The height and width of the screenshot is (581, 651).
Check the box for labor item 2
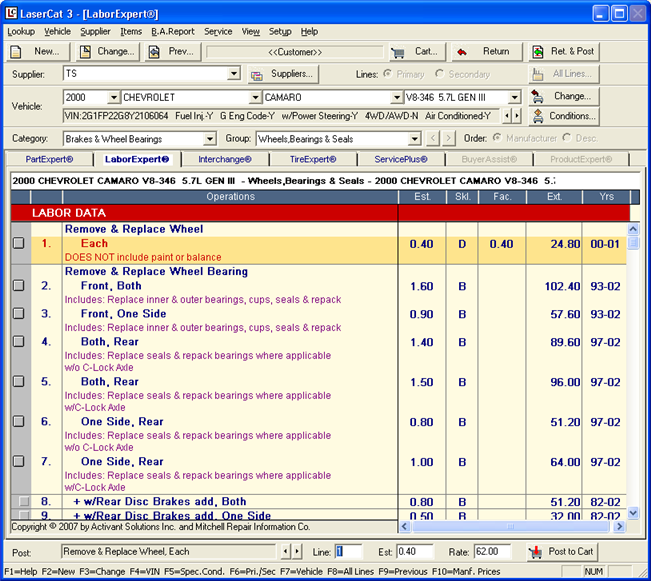[x=19, y=286]
